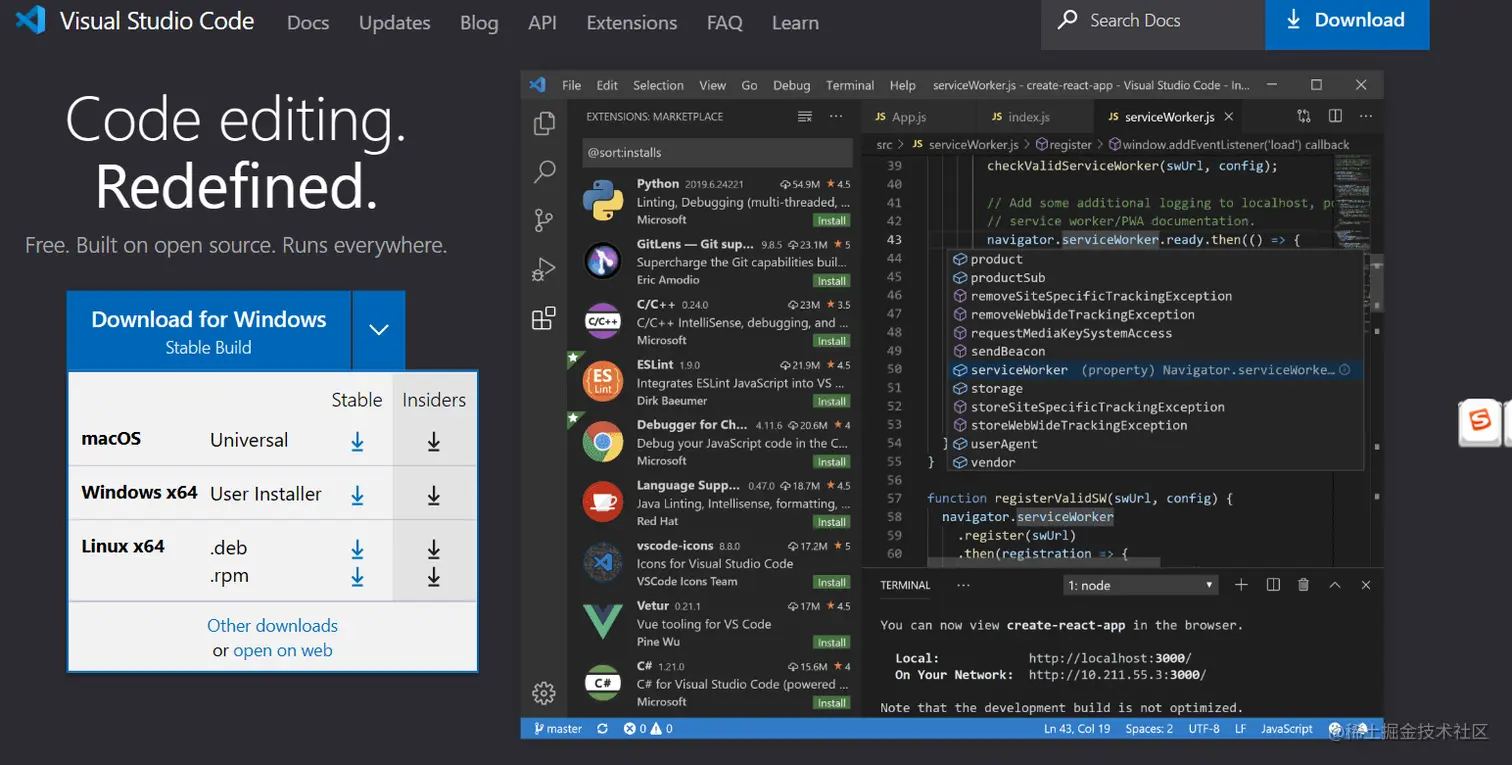This screenshot has width=1512, height=765.
Task: Open Explorer icon in the activity bar
Action: click(544, 123)
